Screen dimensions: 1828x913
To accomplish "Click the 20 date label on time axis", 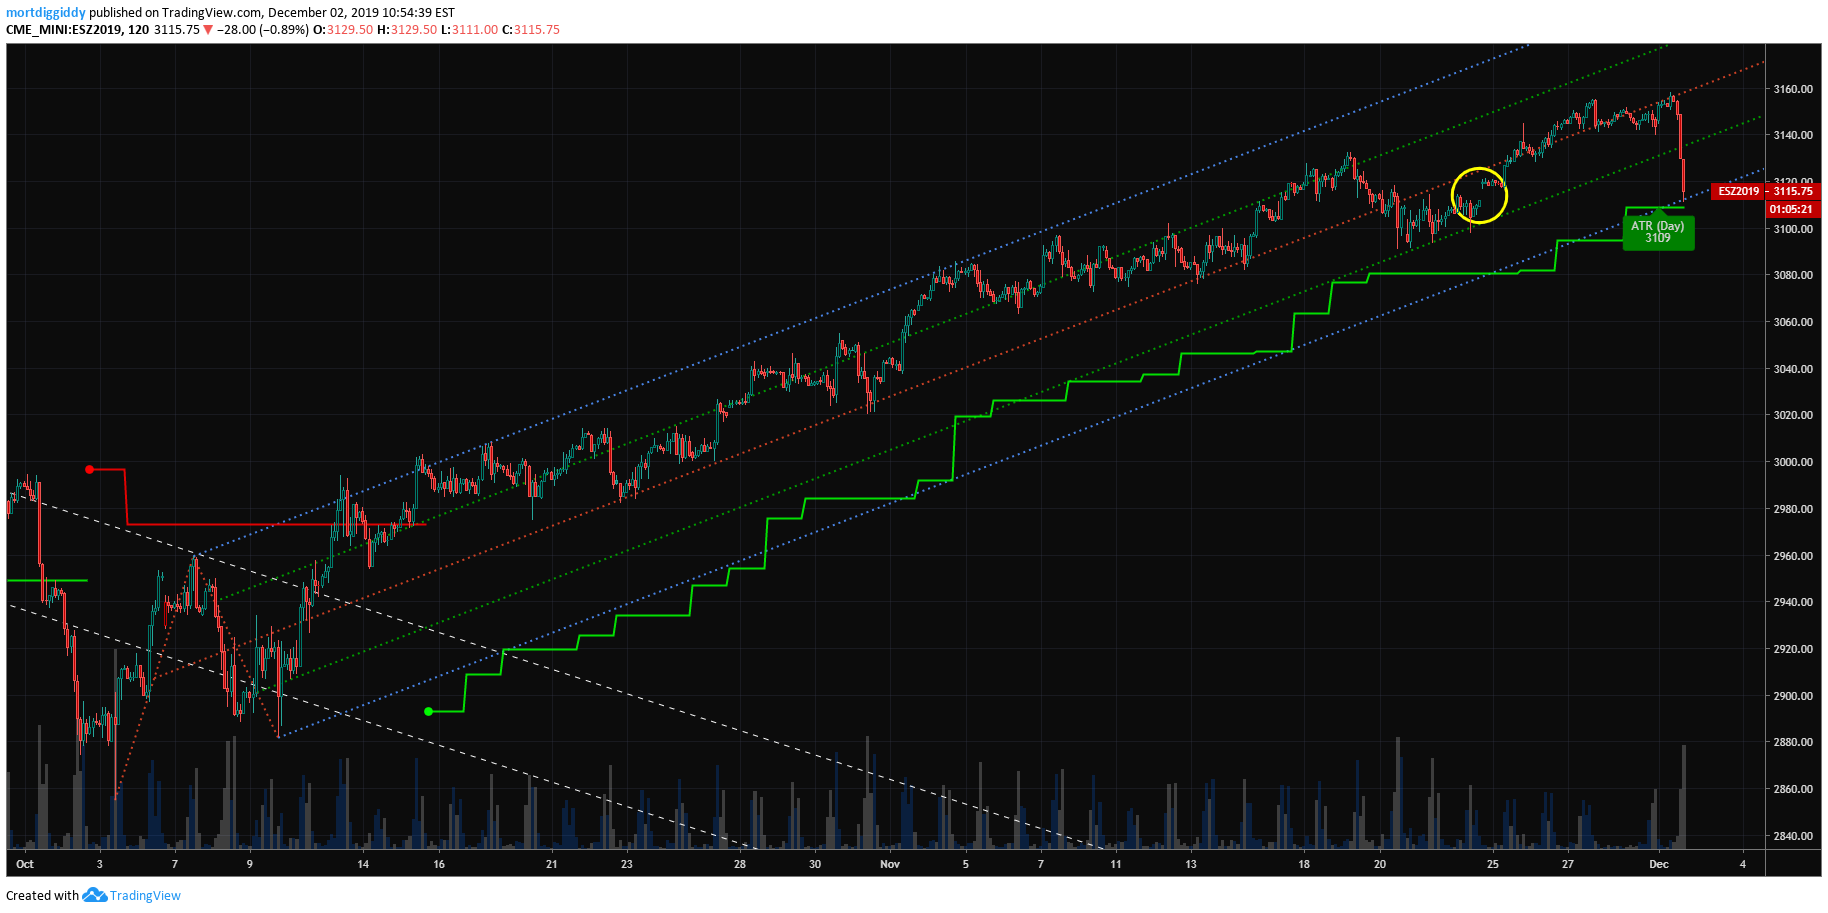I will click(x=1380, y=864).
